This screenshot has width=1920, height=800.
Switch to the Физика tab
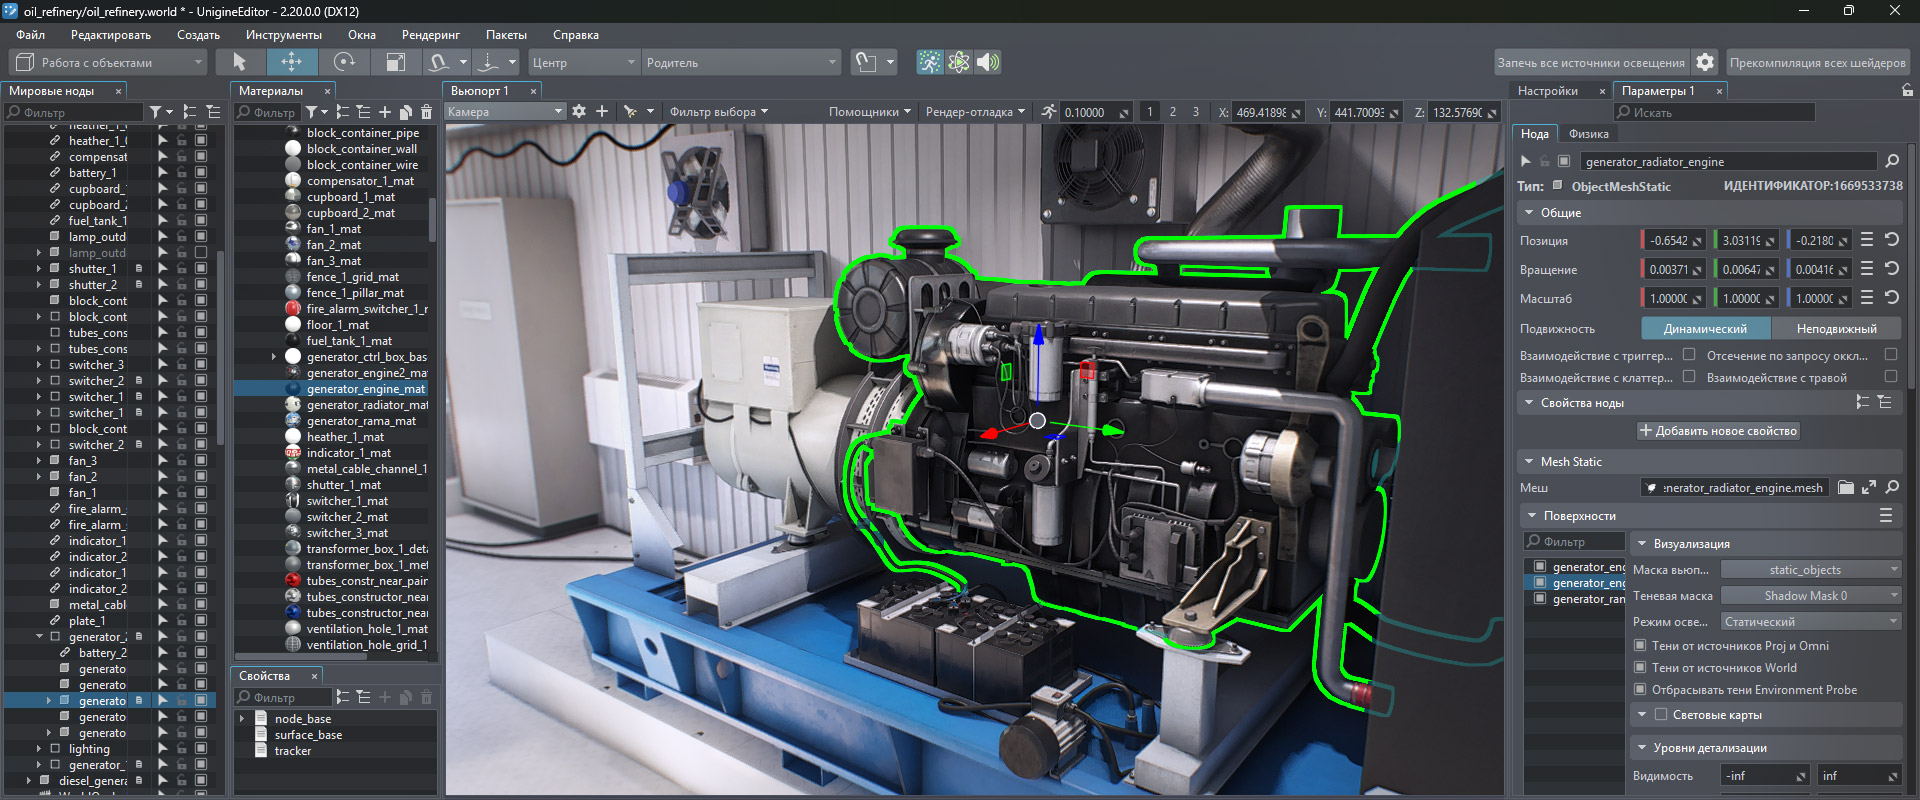tap(1588, 134)
